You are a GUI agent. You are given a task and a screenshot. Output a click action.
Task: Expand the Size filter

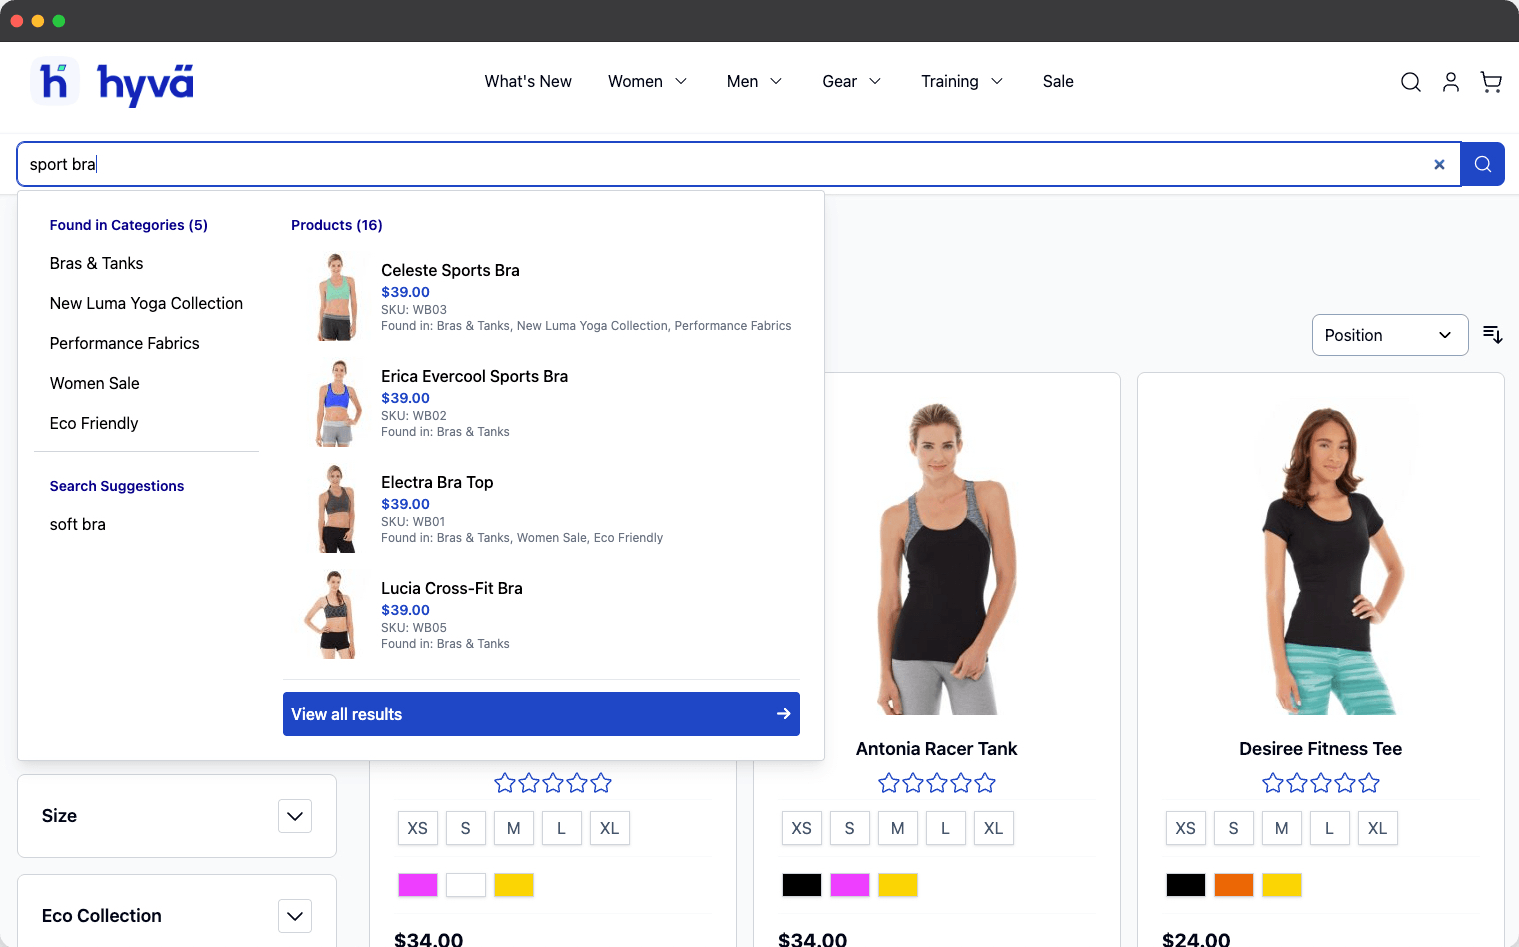tap(294, 816)
